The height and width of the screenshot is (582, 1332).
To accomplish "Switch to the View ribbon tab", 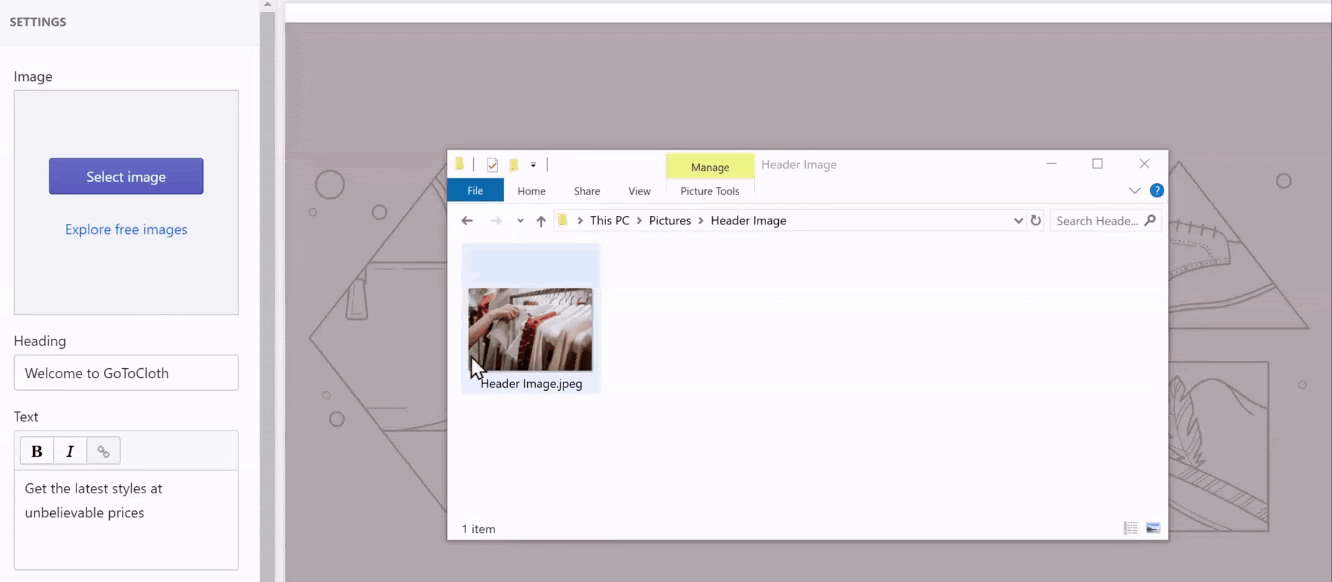I will point(639,191).
